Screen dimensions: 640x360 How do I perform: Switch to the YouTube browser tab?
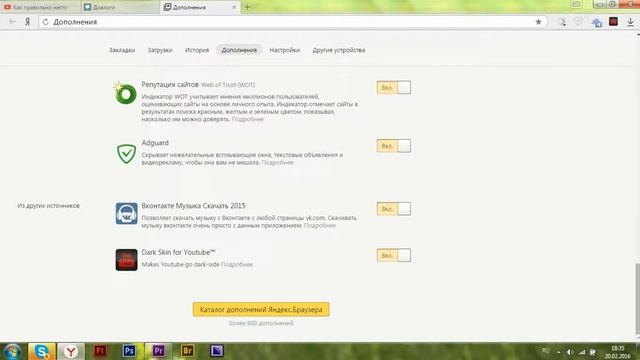[x=40, y=7]
